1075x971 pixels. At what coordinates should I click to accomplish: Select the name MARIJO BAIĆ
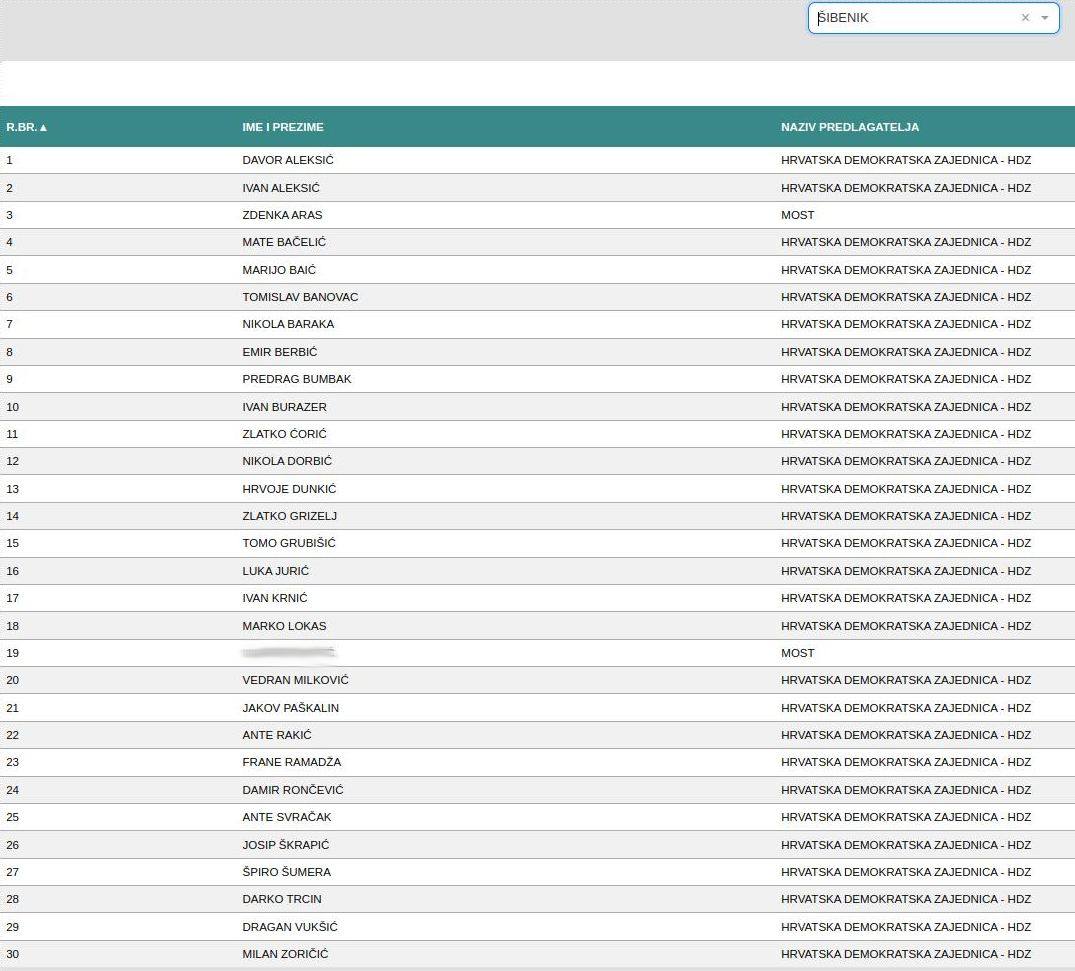point(278,270)
